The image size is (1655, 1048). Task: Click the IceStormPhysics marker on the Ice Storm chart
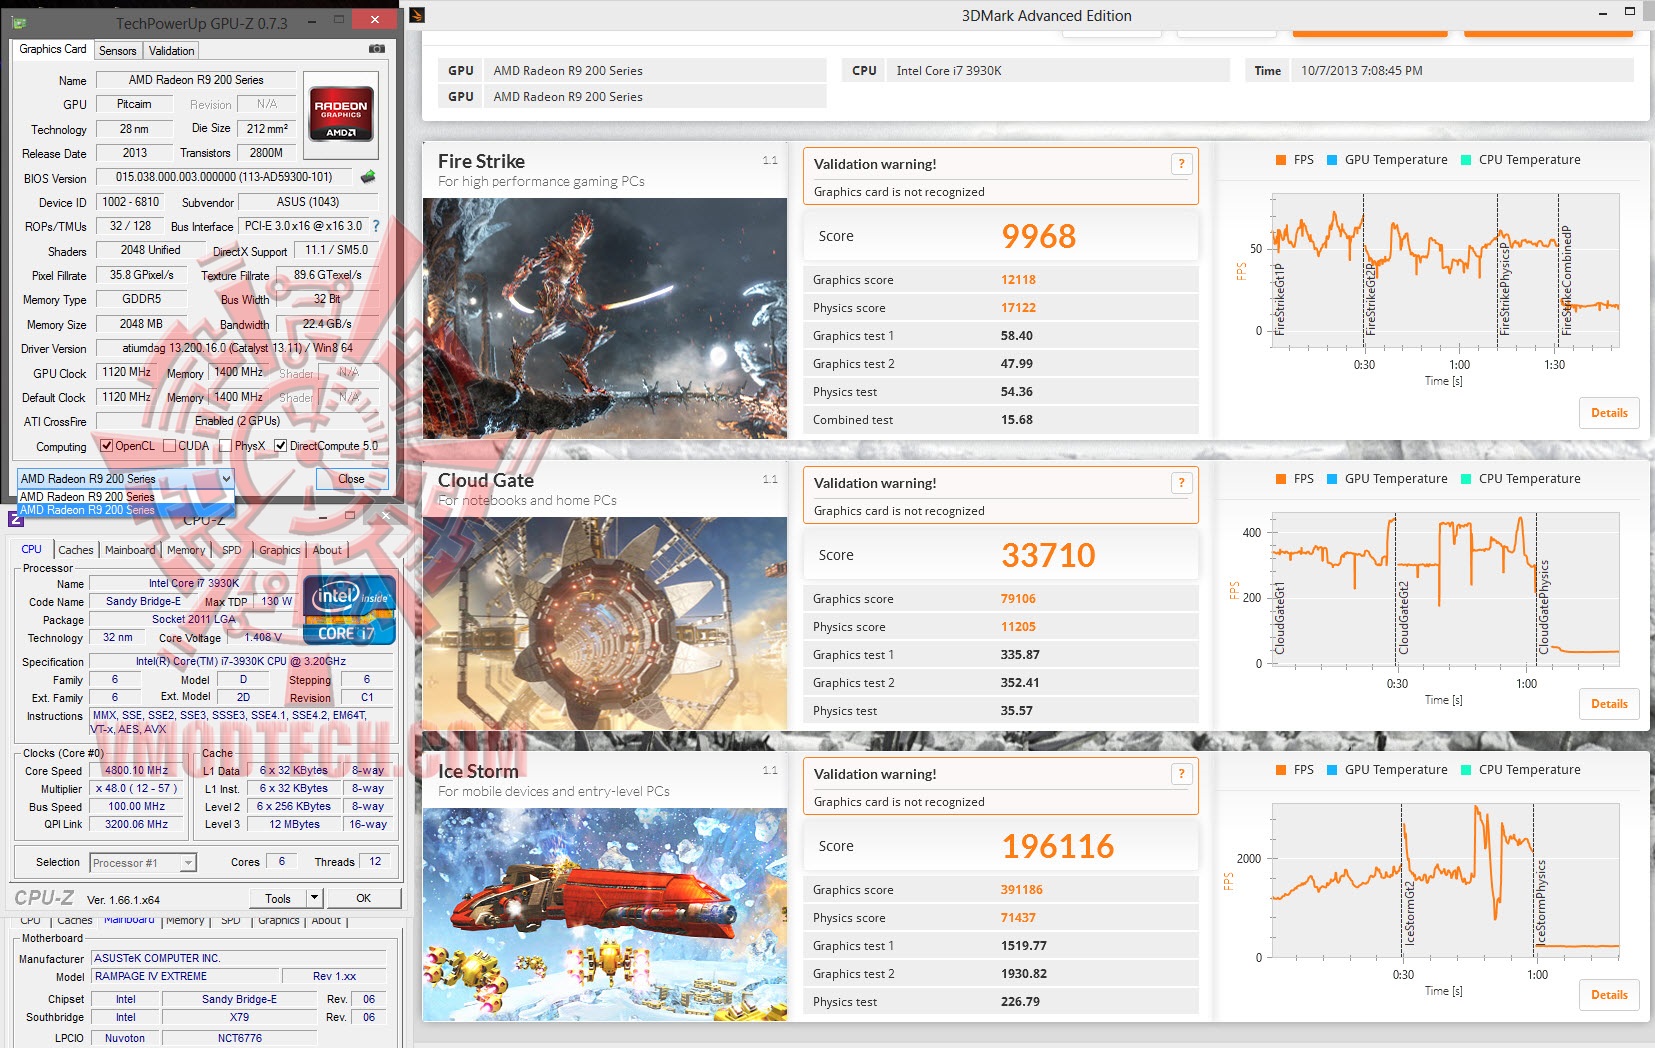coord(1541,902)
